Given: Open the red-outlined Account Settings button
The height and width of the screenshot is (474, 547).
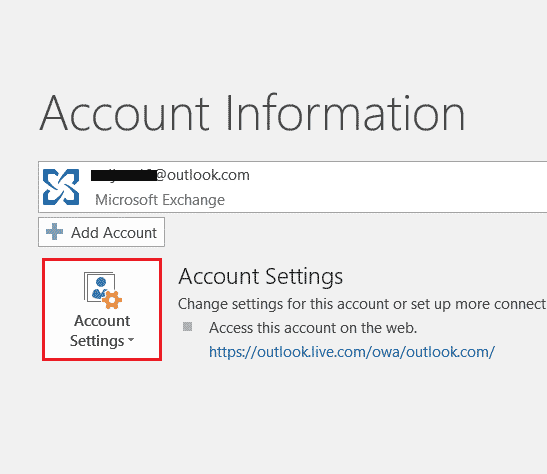Looking at the screenshot, I should click(102, 309).
